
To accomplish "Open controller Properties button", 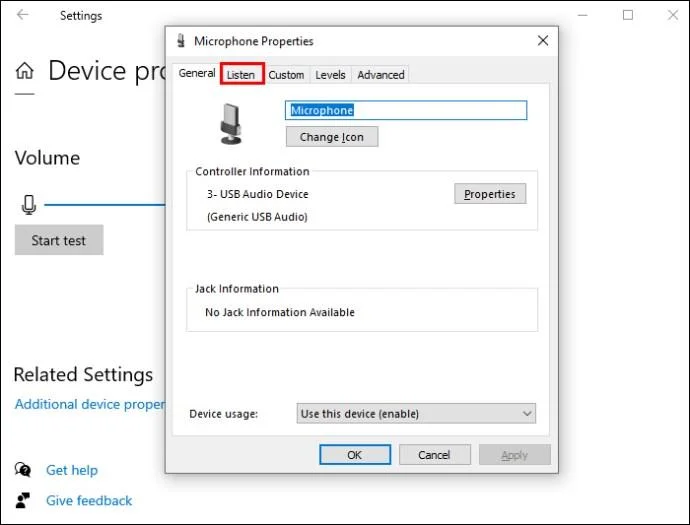I will (x=490, y=194).
